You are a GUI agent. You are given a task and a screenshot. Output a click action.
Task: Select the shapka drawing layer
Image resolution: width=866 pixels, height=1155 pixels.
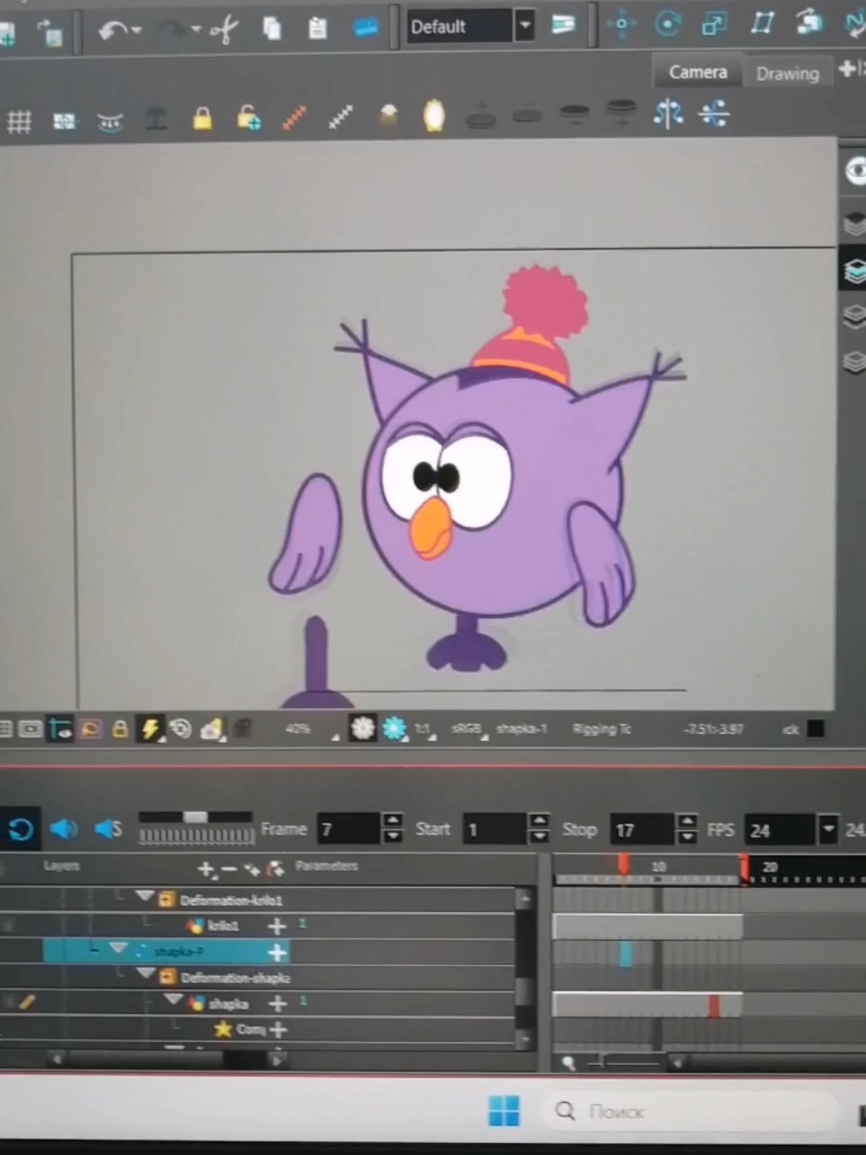[228, 1004]
